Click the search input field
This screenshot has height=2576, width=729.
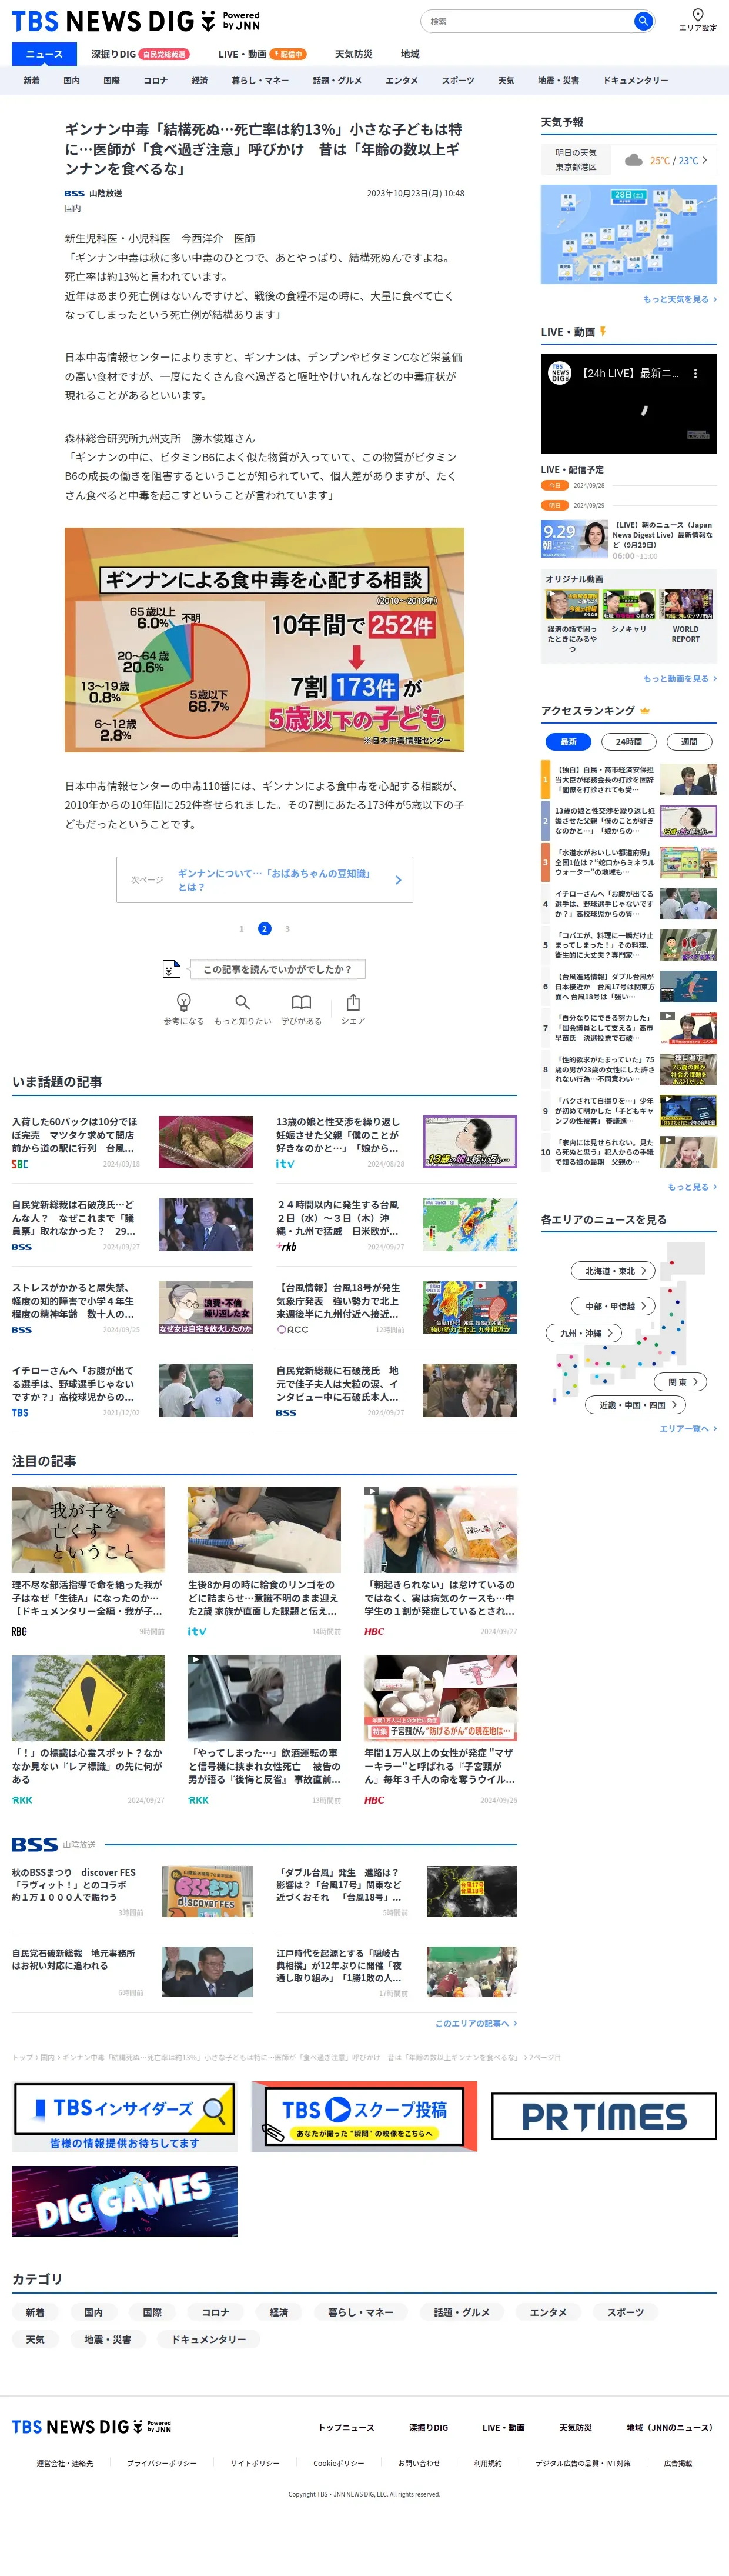tap(528, 21)
